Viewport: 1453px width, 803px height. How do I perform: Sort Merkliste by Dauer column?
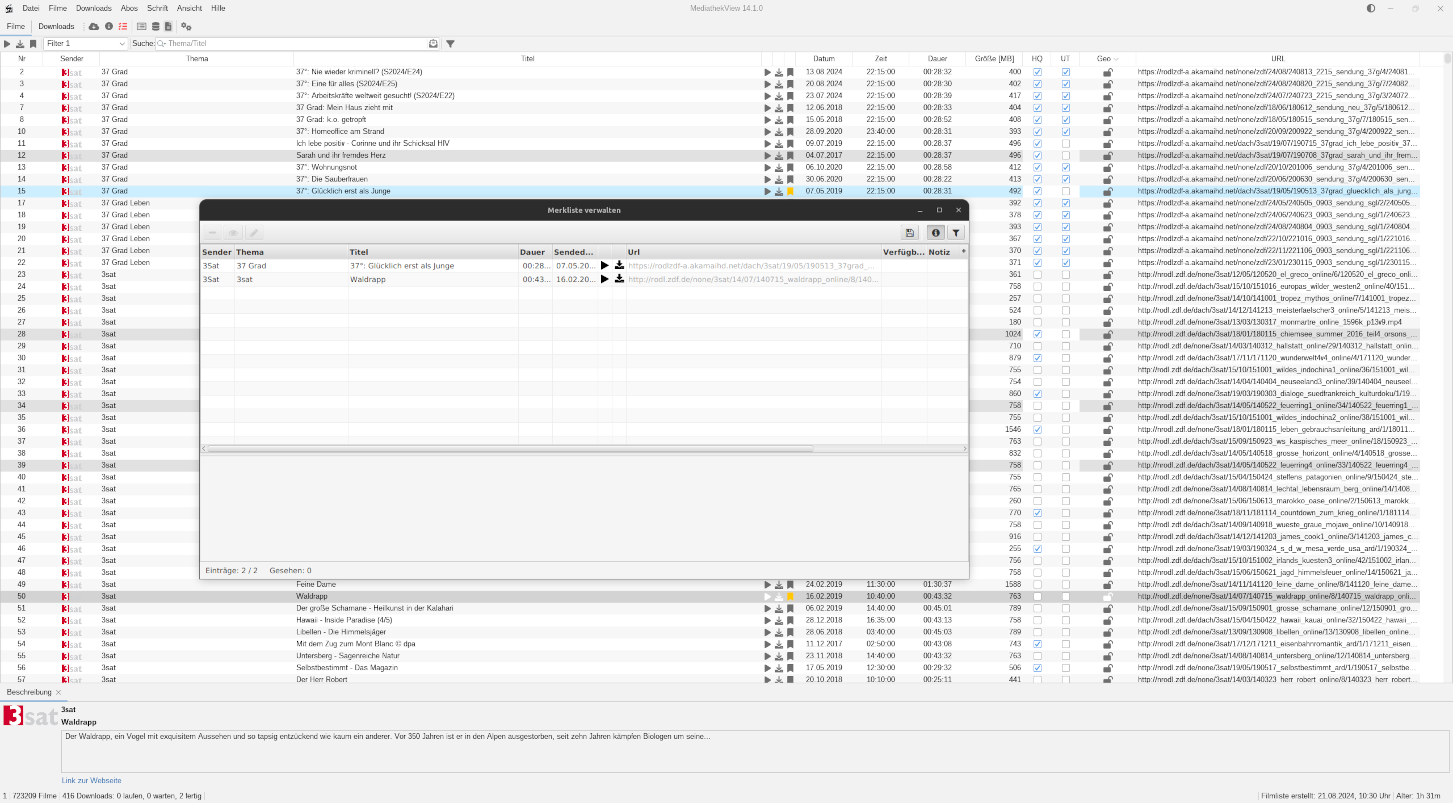click(x=535, y=252)
